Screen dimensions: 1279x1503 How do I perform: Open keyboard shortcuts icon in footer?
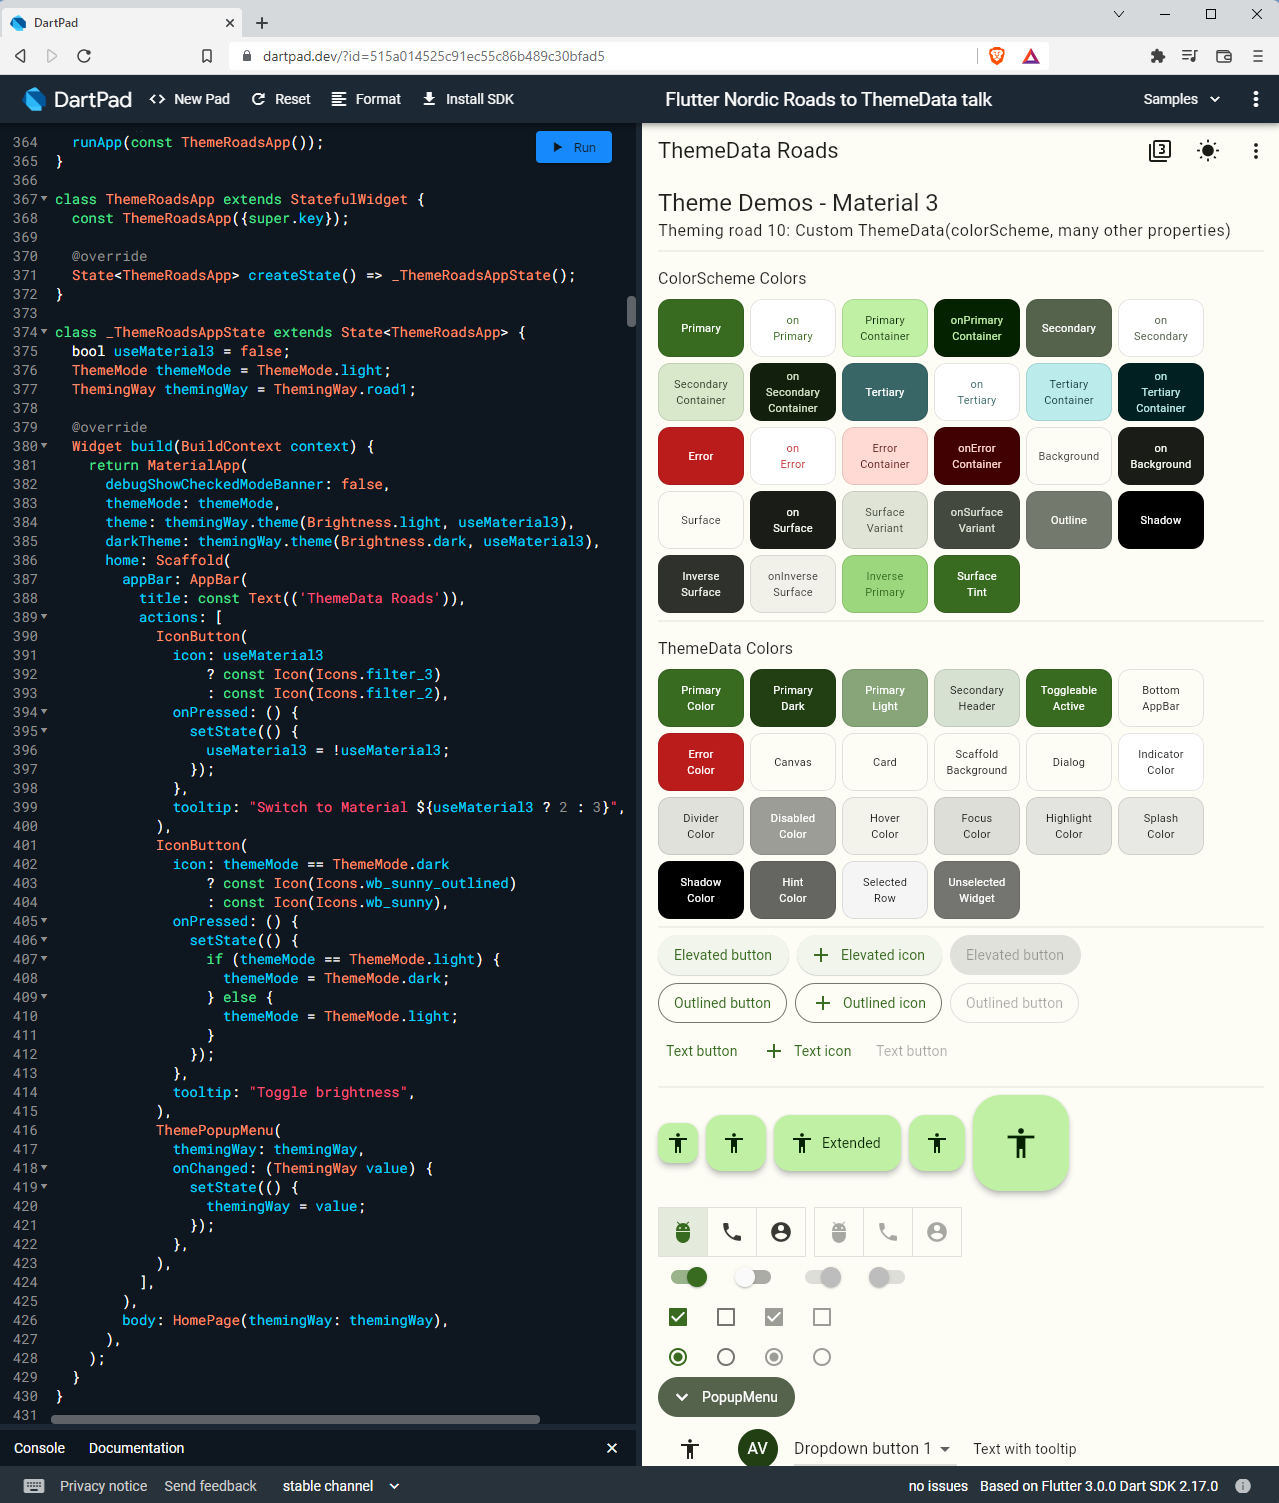[x=34, y=1486]
